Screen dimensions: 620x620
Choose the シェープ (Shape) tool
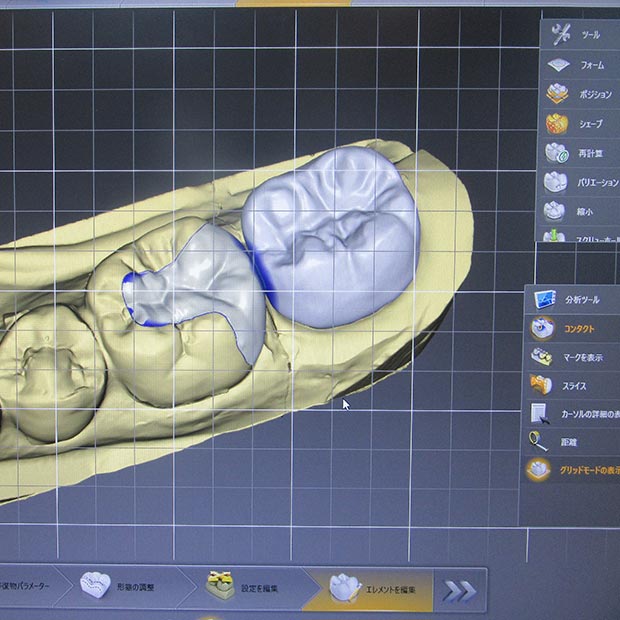click(x=580, y=124)
